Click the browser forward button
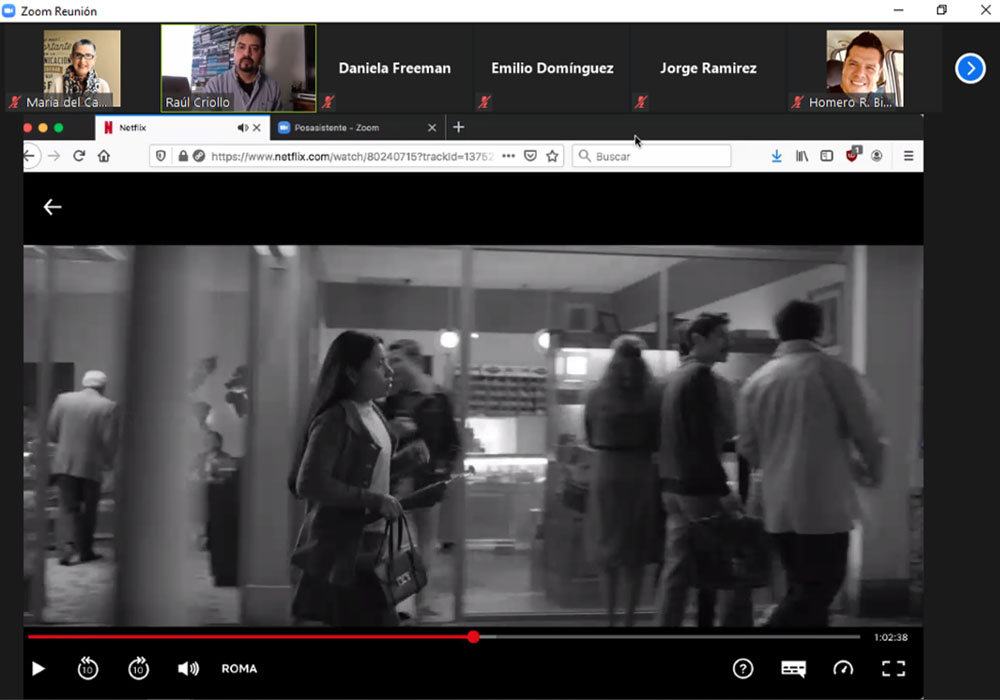The image size is (1000, 700). tap(54, 156)
